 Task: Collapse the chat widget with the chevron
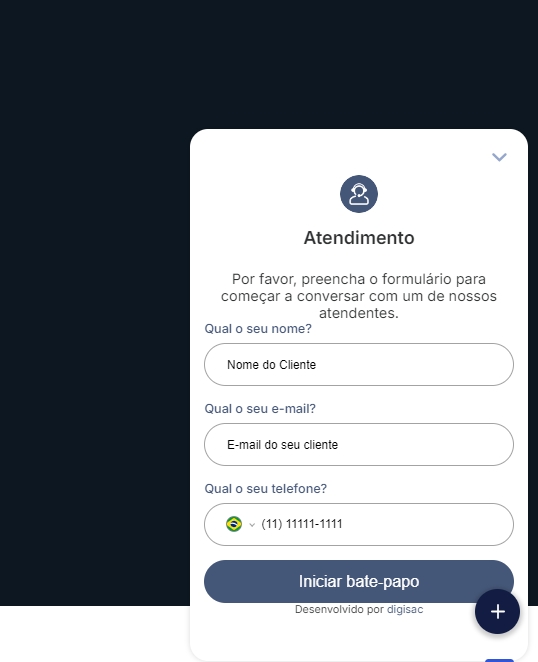(499, 157)
